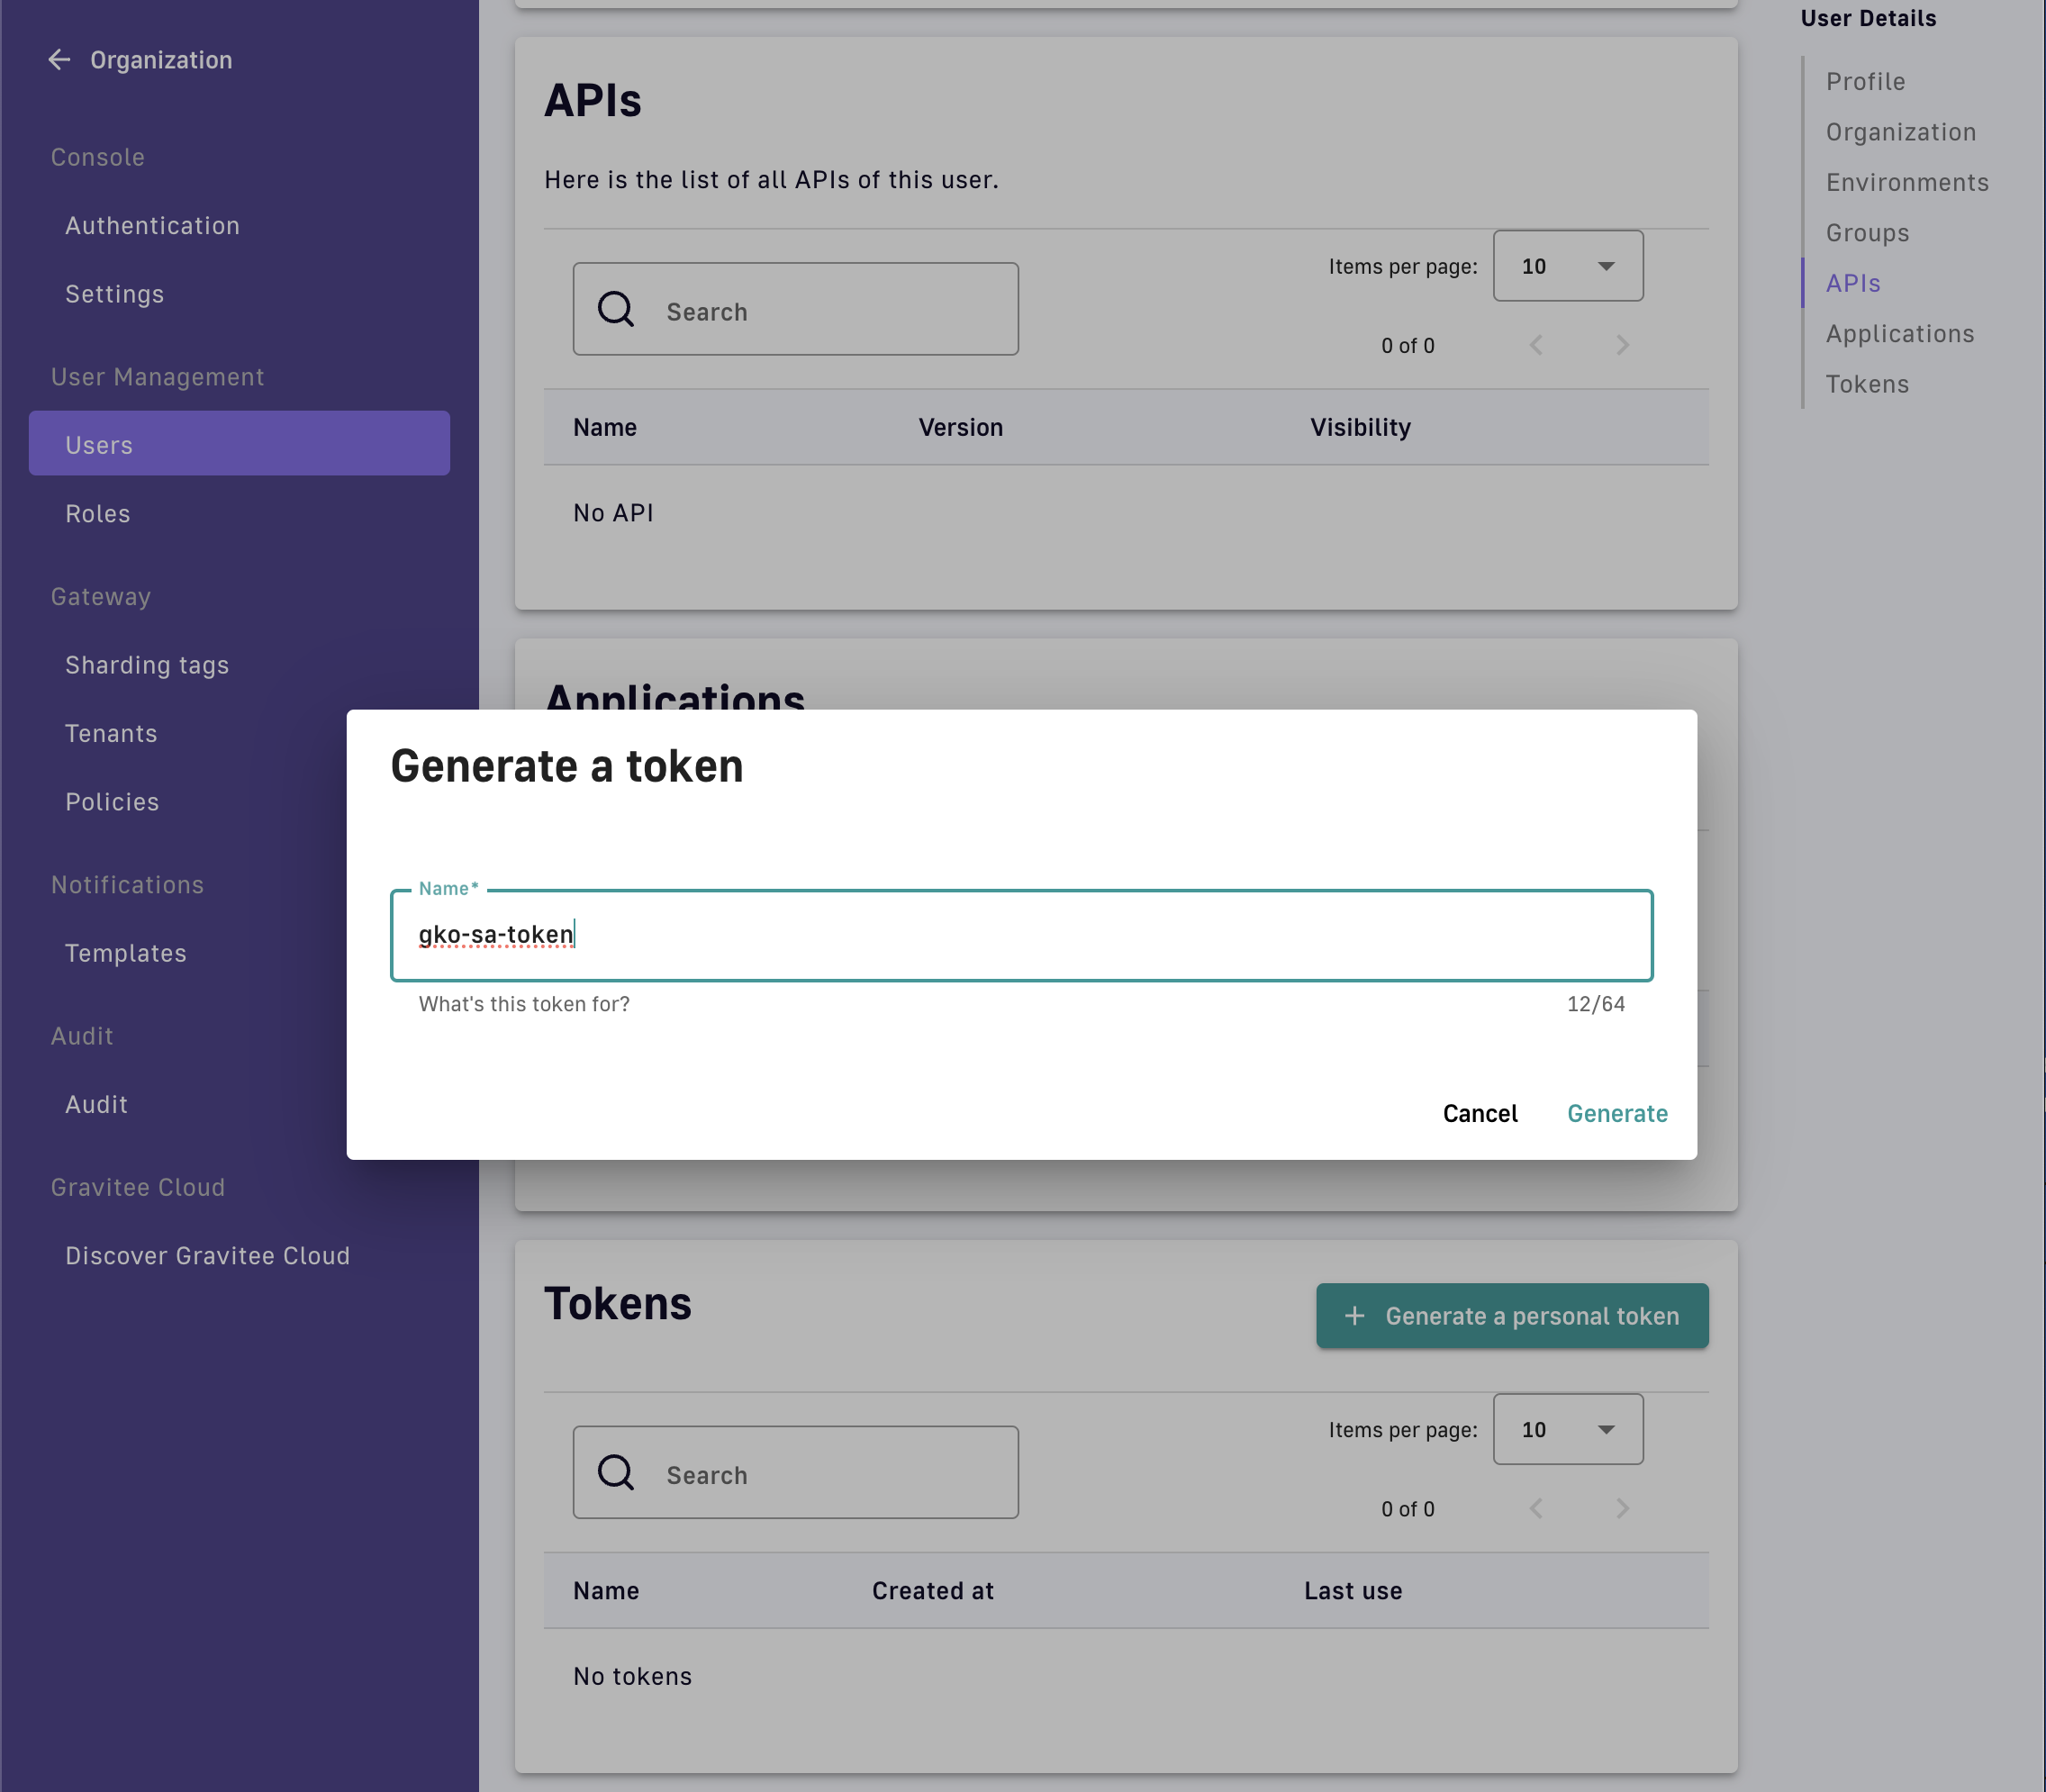Image resolution: width=2046 pixels, height=1792 pixels.
Task: Focus the token Name input field
Action: pyautogui.click(x=1020, y=935)
